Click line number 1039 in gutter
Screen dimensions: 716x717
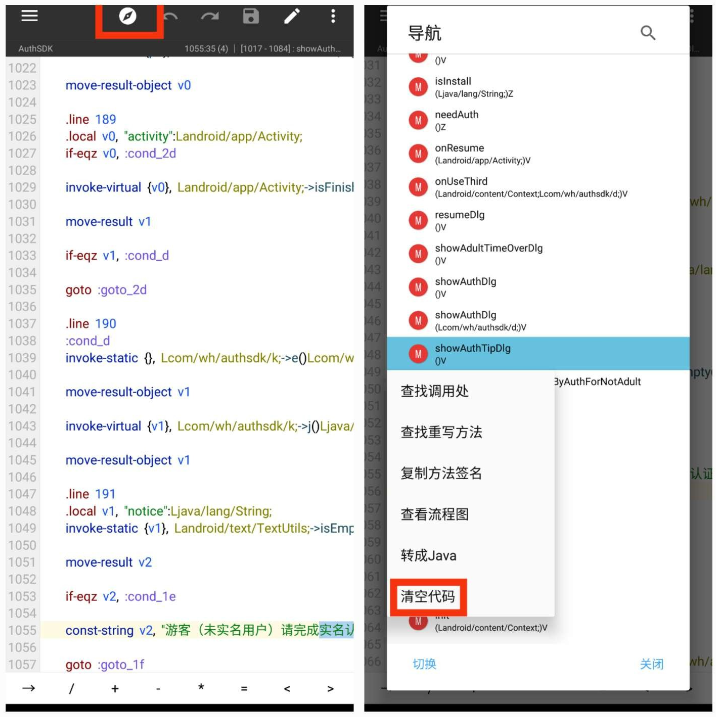click(22, 358)
